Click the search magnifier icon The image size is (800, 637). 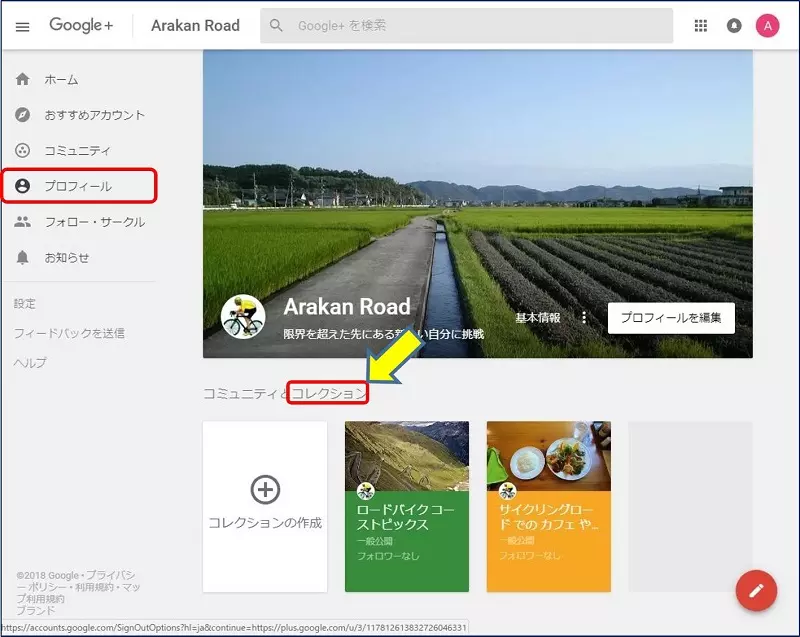tap(276, 25)
